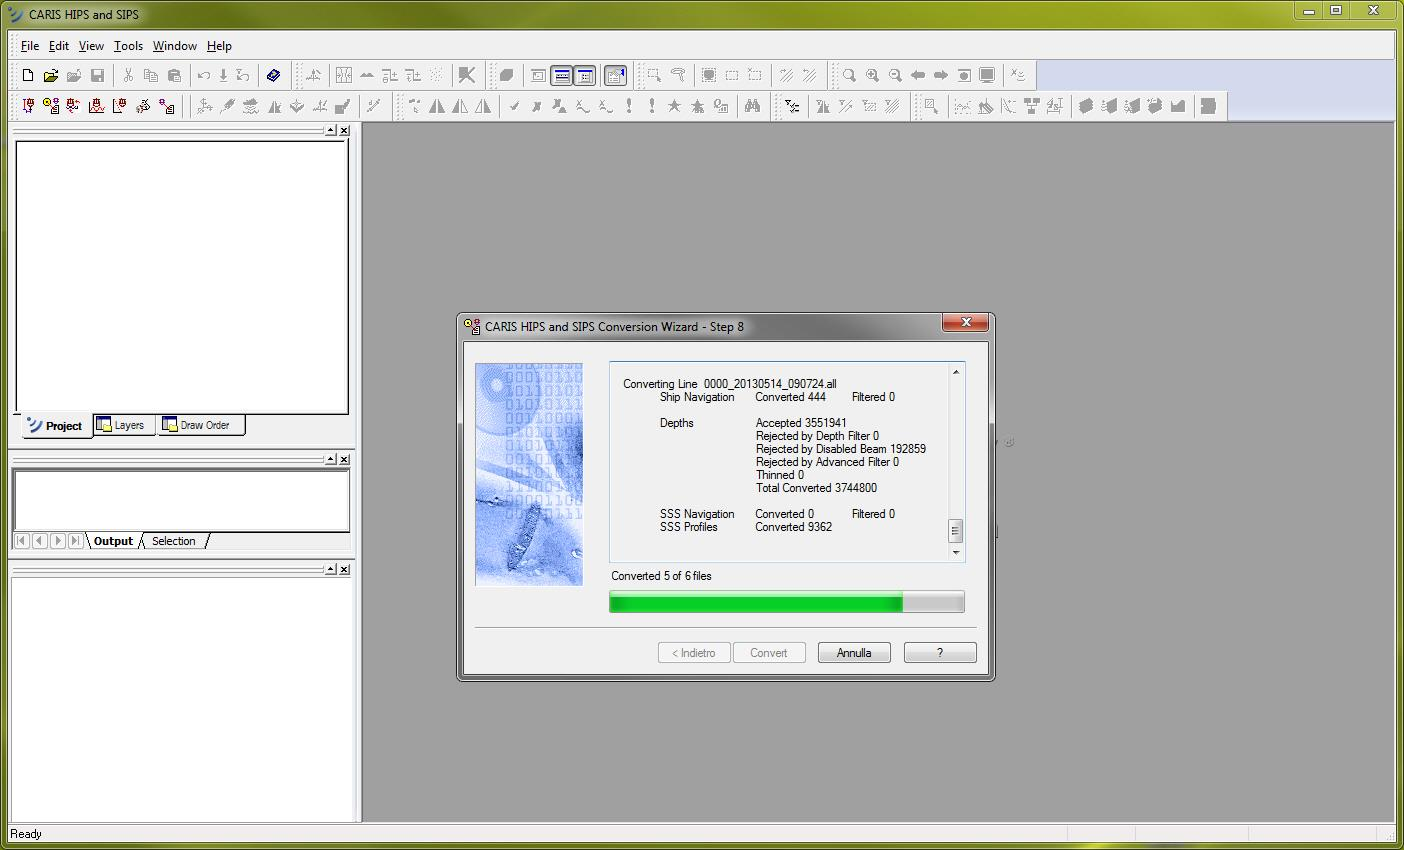Switch to the Project tab
1404x850 pixels.
point(56,425)
